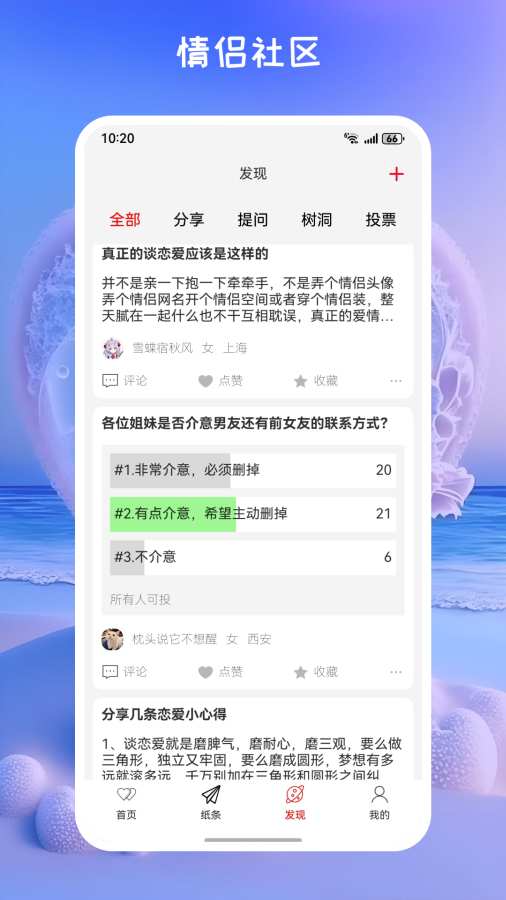Open the 首页 heart icon in bottom bar
The image size is (506, 900).
(x=126, y=795)
